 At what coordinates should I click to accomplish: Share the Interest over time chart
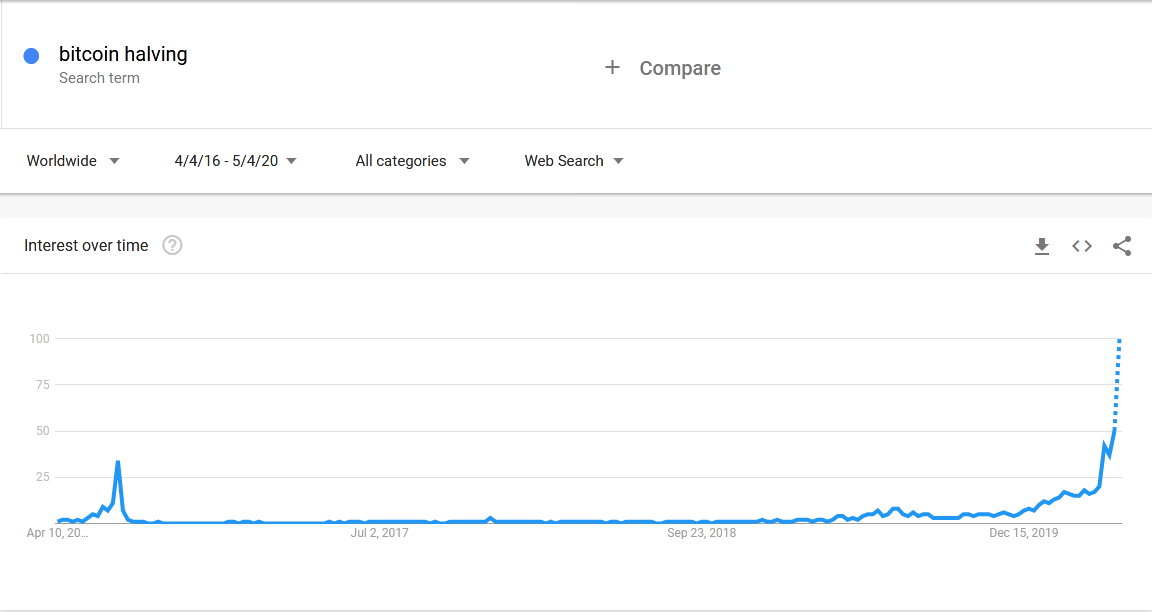click(x=1122, y=246)
